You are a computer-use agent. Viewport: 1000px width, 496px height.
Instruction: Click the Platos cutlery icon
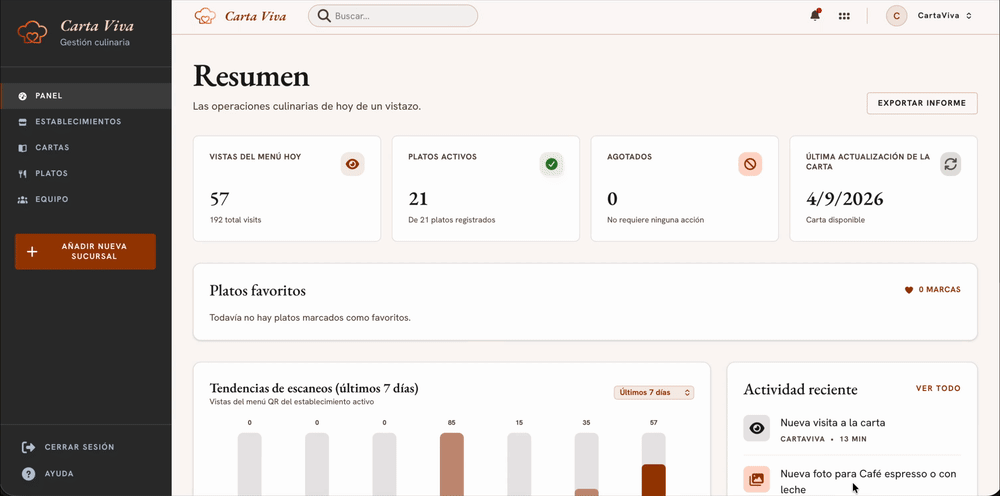[23, 173]
